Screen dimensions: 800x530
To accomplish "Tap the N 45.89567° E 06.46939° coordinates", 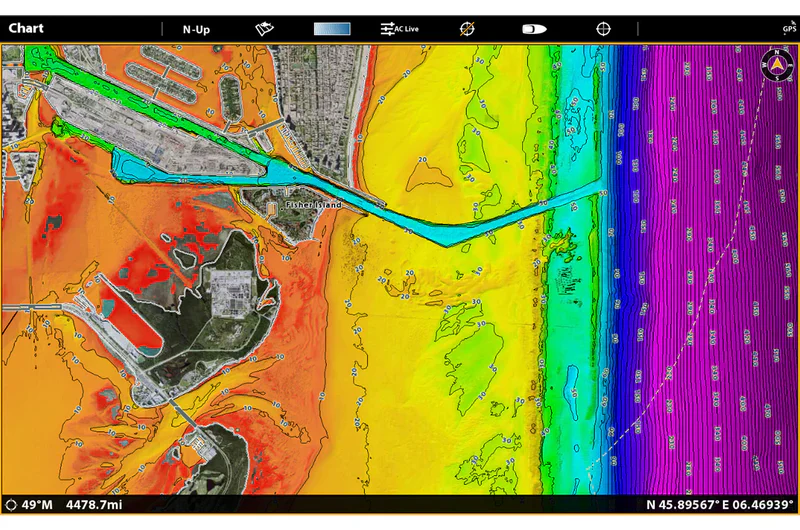I will [x=719, y=505].
